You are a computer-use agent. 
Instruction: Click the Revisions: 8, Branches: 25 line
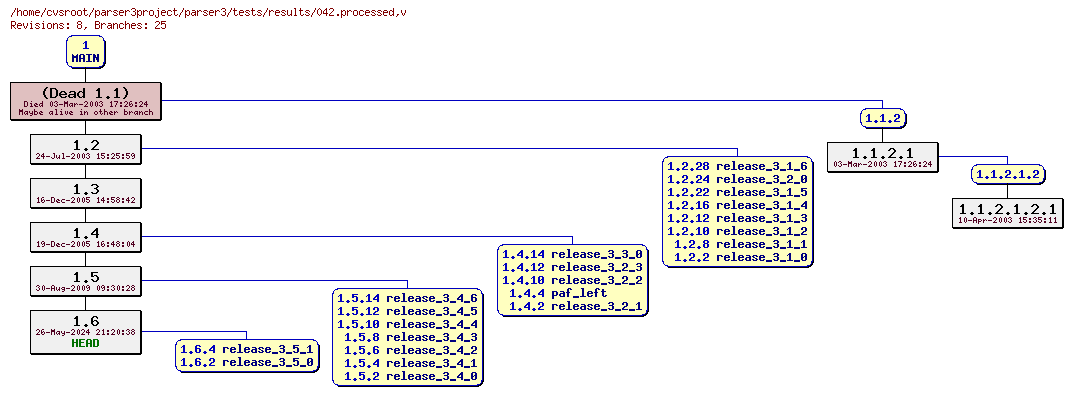pos(88,25)
